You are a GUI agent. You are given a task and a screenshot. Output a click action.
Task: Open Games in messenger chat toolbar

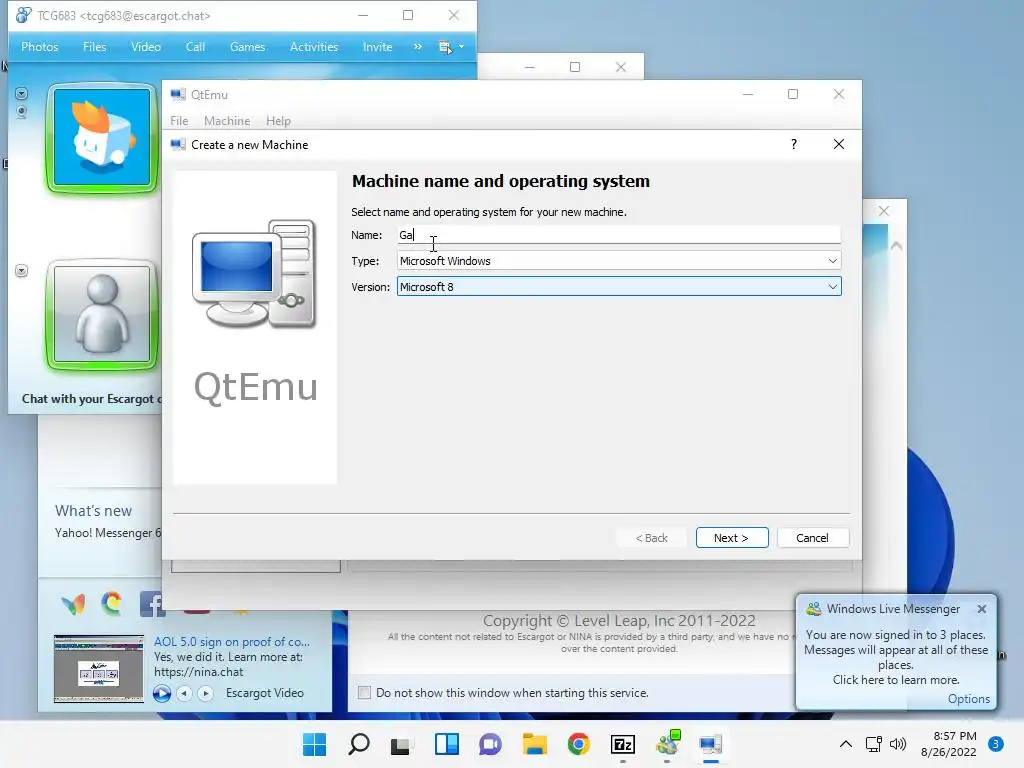(x=248, y=47)
